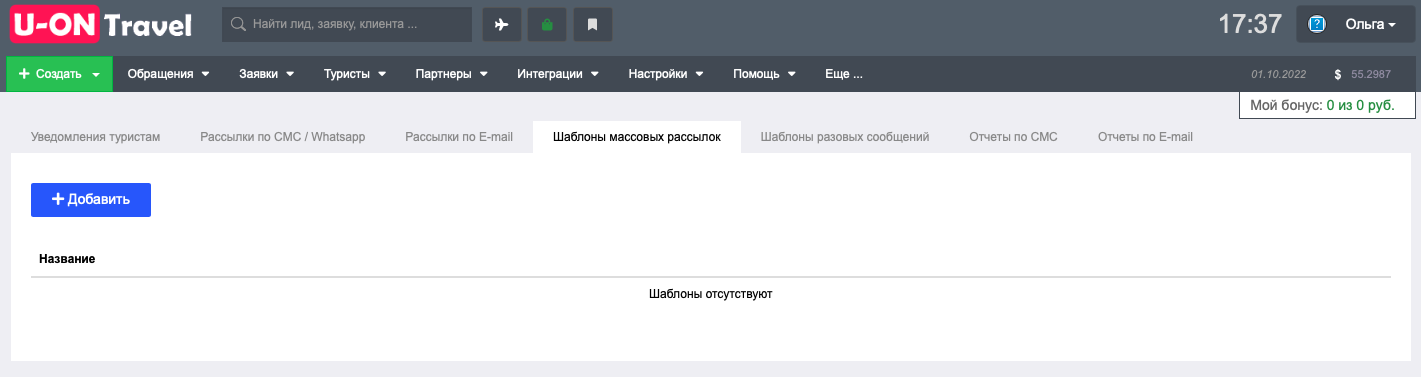Switch to Шаблоны разовых сообщений tab
Screen dimensions: 1421x377
click(845, 137)
